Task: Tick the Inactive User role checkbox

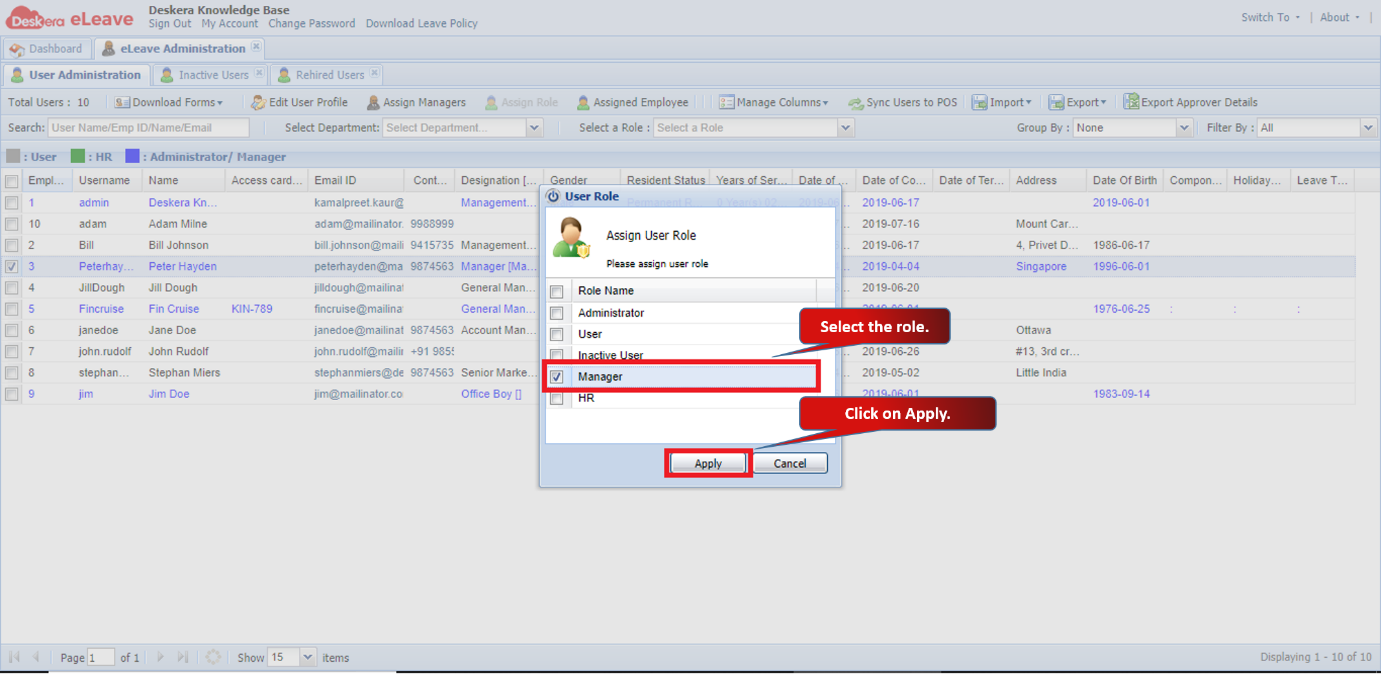Action: click(557, 355)
